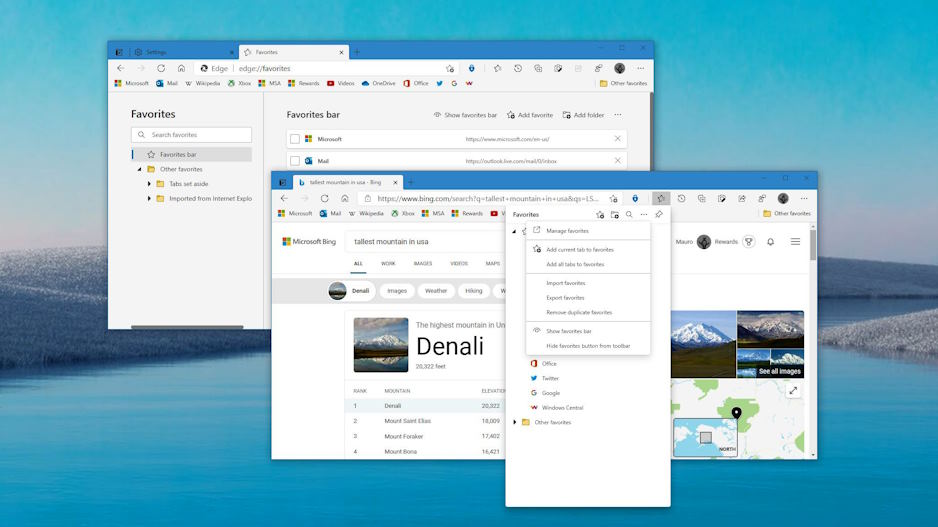Click Search favorites input field

click(191, 135)
